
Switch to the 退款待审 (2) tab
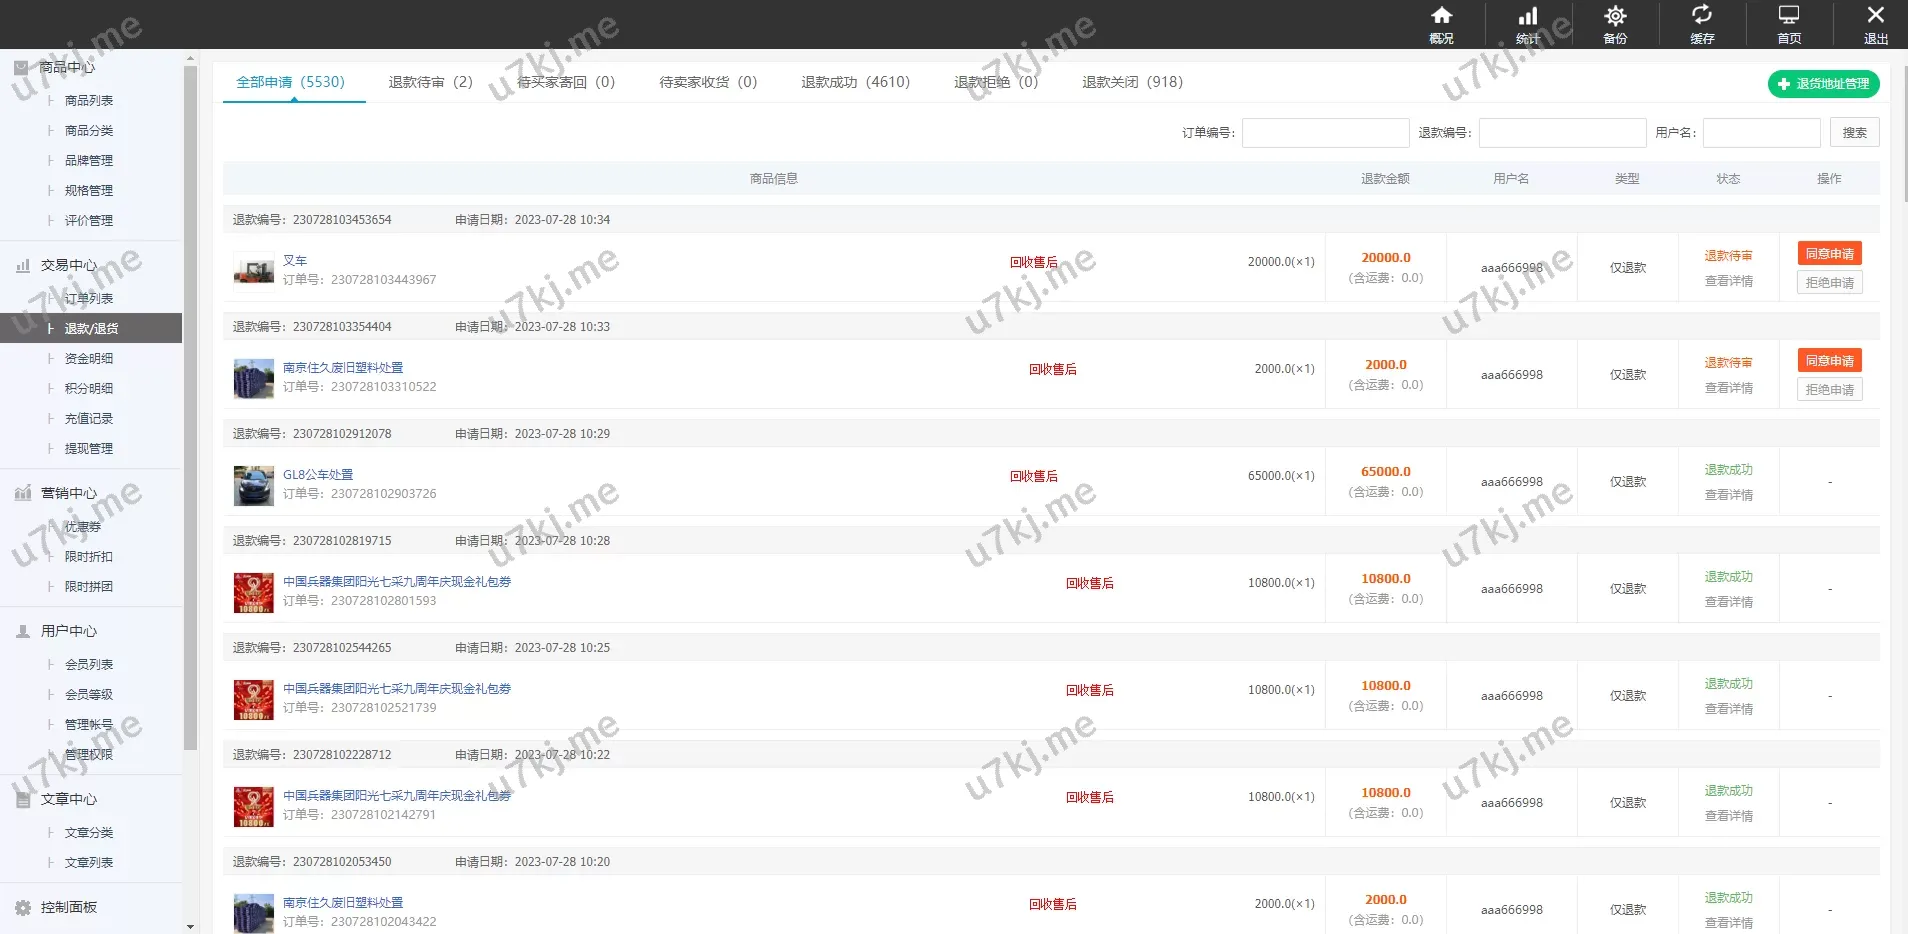pos(430,82)
